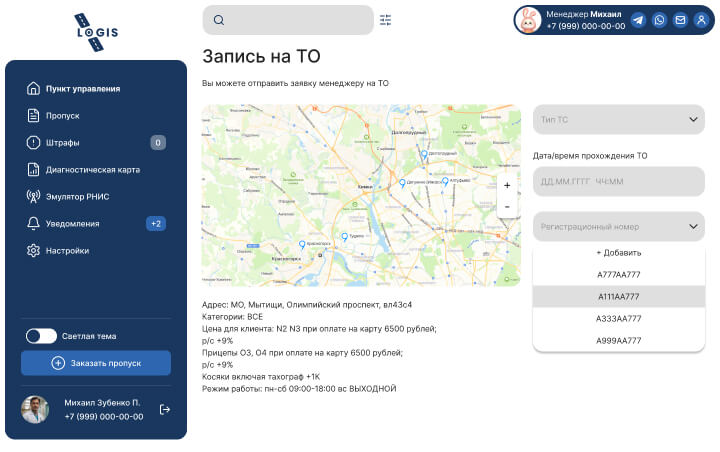This screenshot has width=720, height=452.
Task: Click the date/time ДД.ММ.ГГГГ field
Action: coord(619,181)
